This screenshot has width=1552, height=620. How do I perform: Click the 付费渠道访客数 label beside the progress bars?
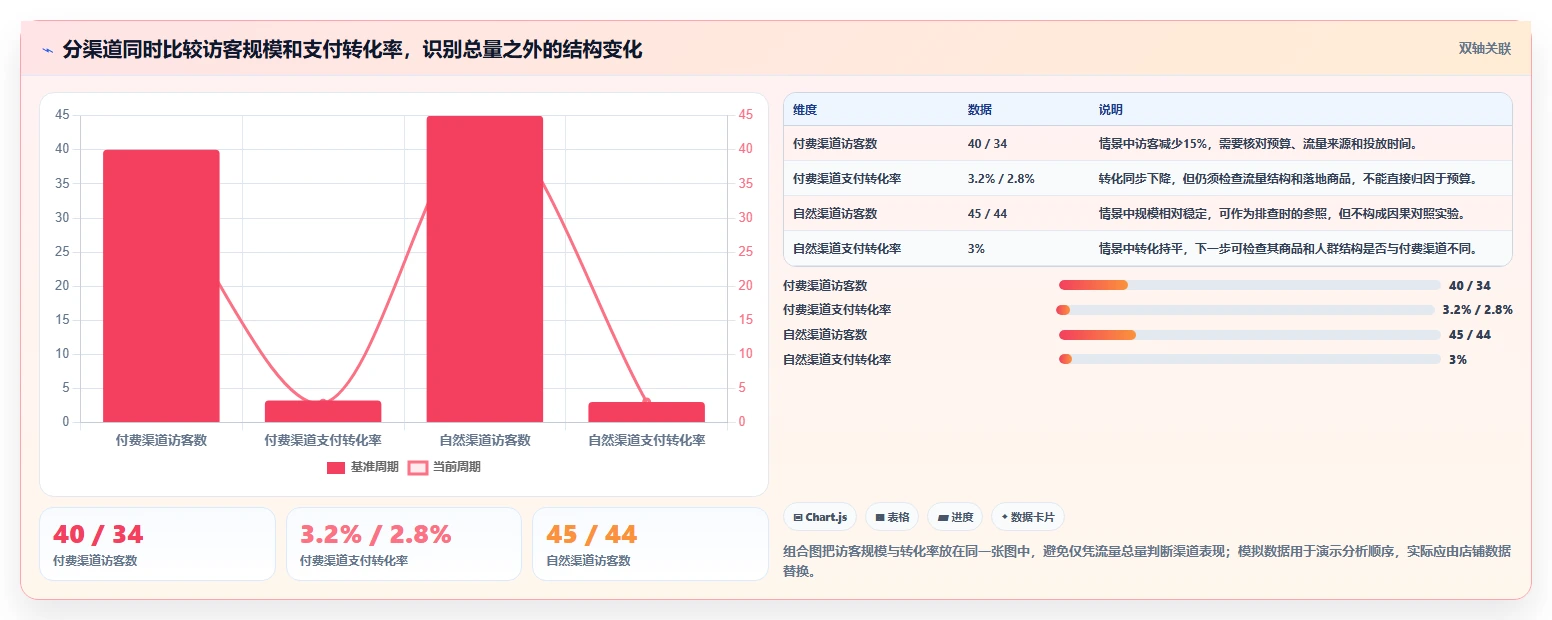click(x=825, y=286)
